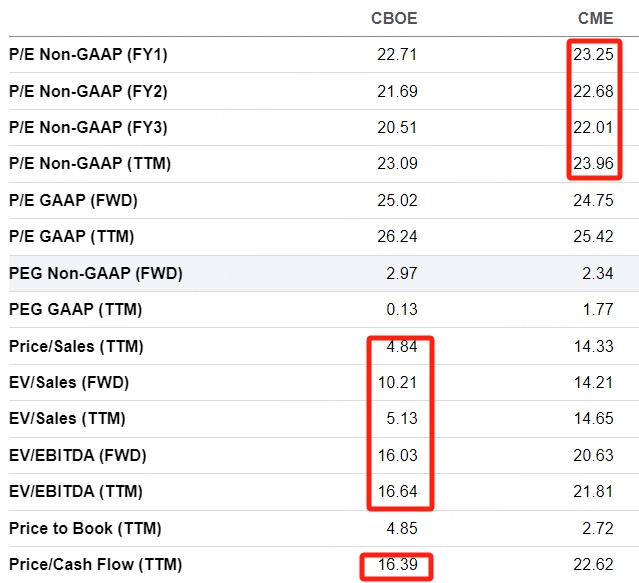This screenshot has width=639, height=583.
Task: Click the CME column header
Action: coord(595,18)
